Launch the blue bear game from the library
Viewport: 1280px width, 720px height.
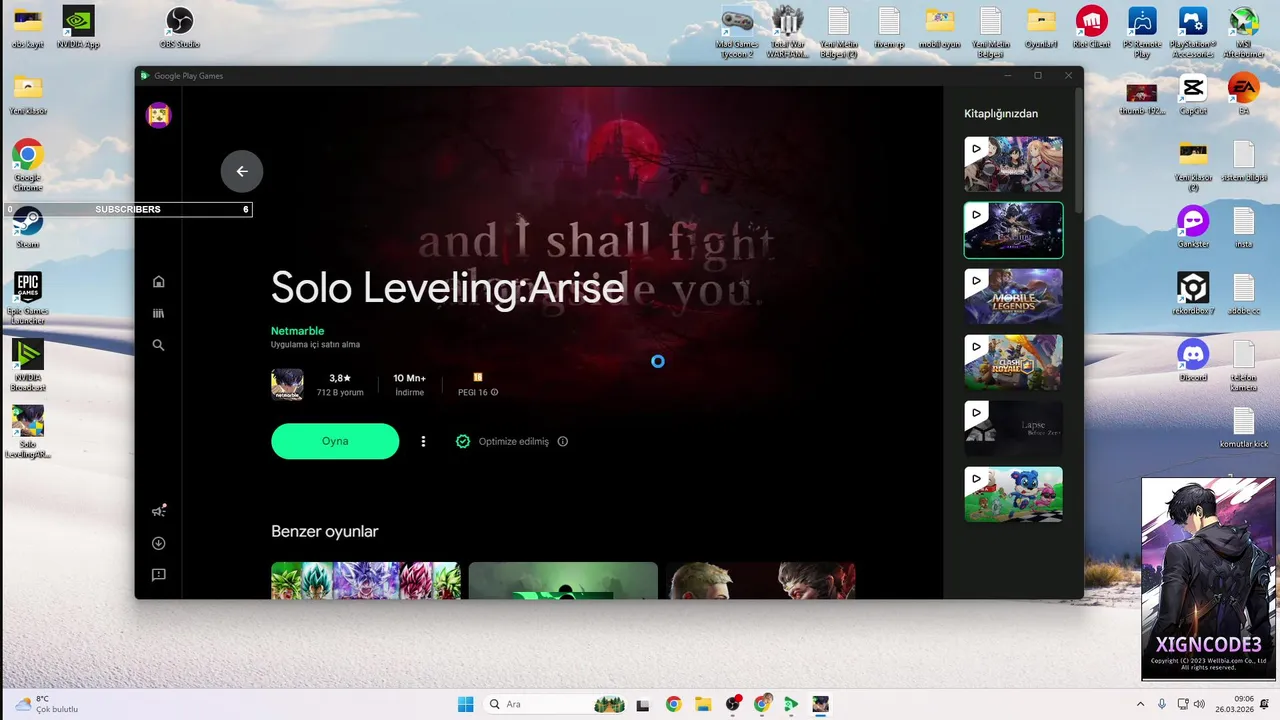point(1013,494)
